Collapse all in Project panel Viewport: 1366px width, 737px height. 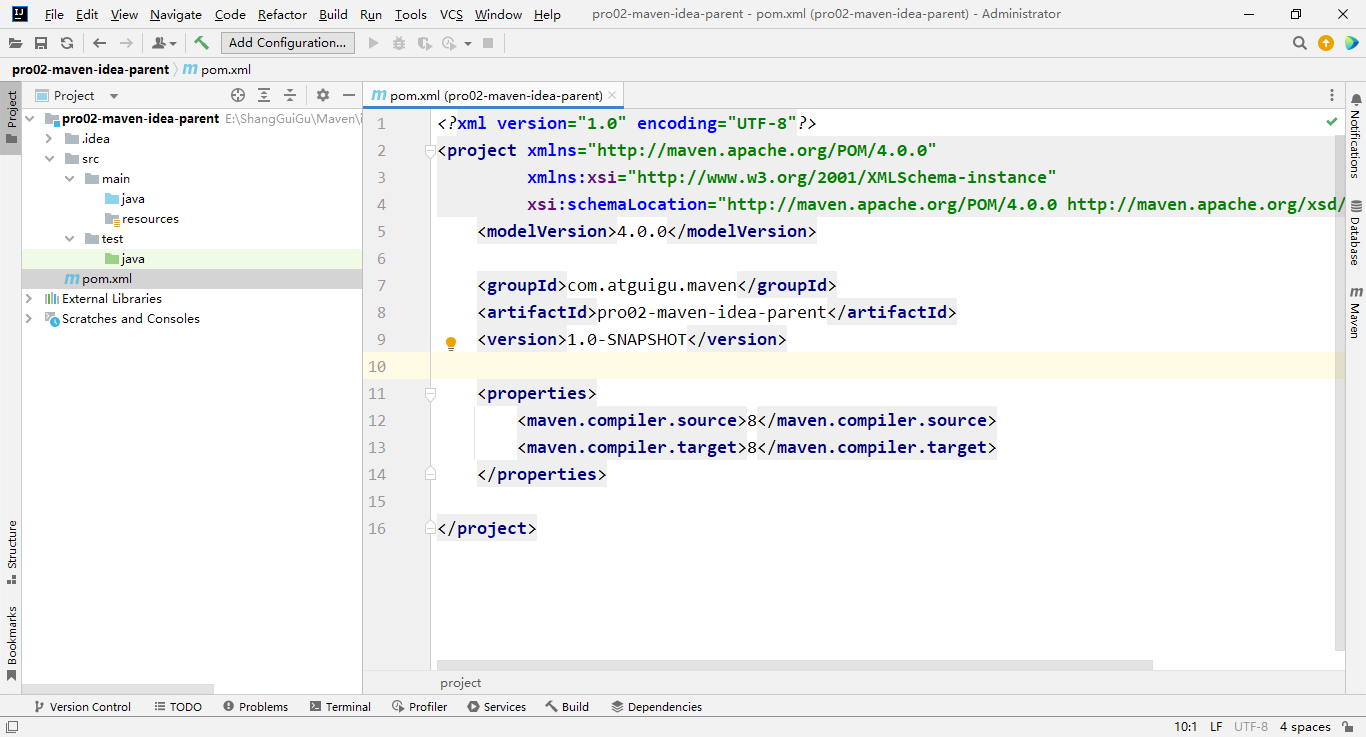pos(290,95)
